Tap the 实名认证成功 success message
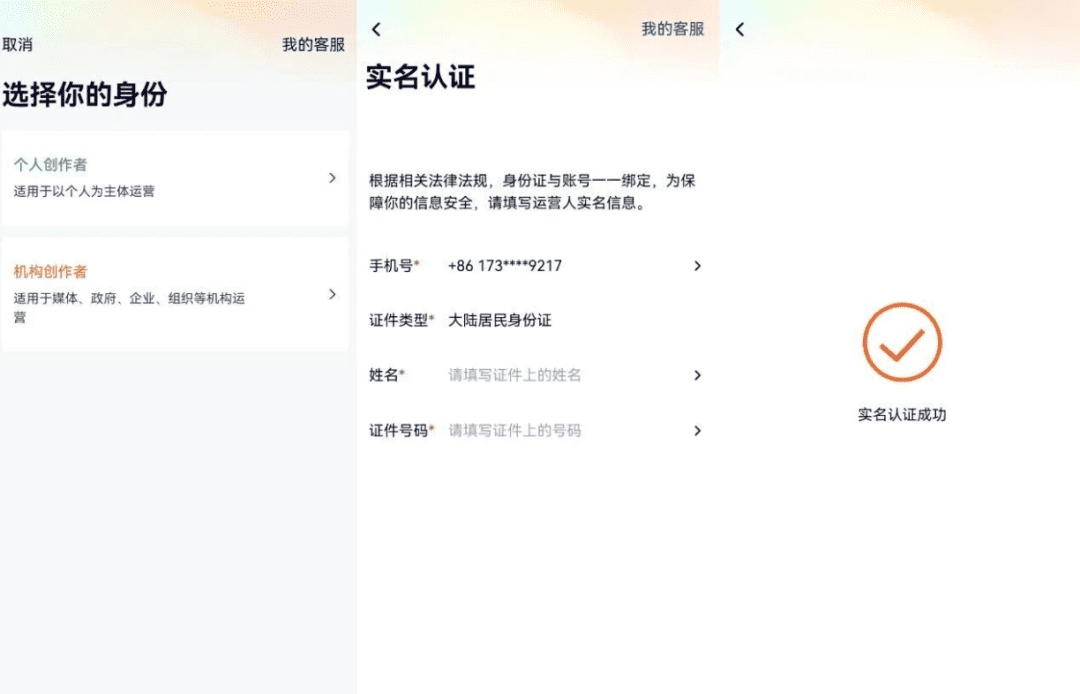 coord(901,411)
